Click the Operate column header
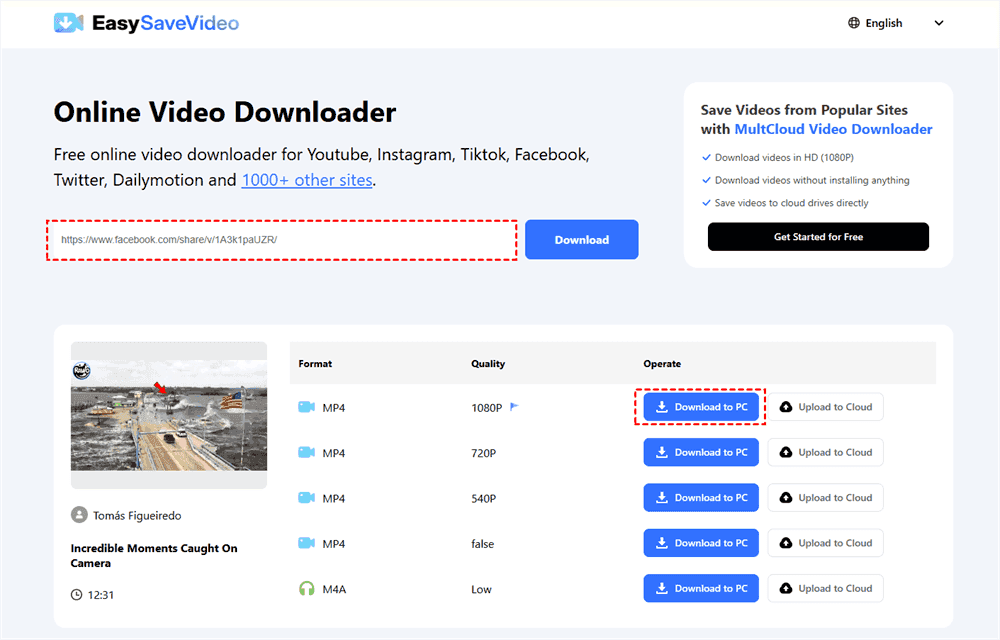The image size is (1000, 640). [662, 363]
